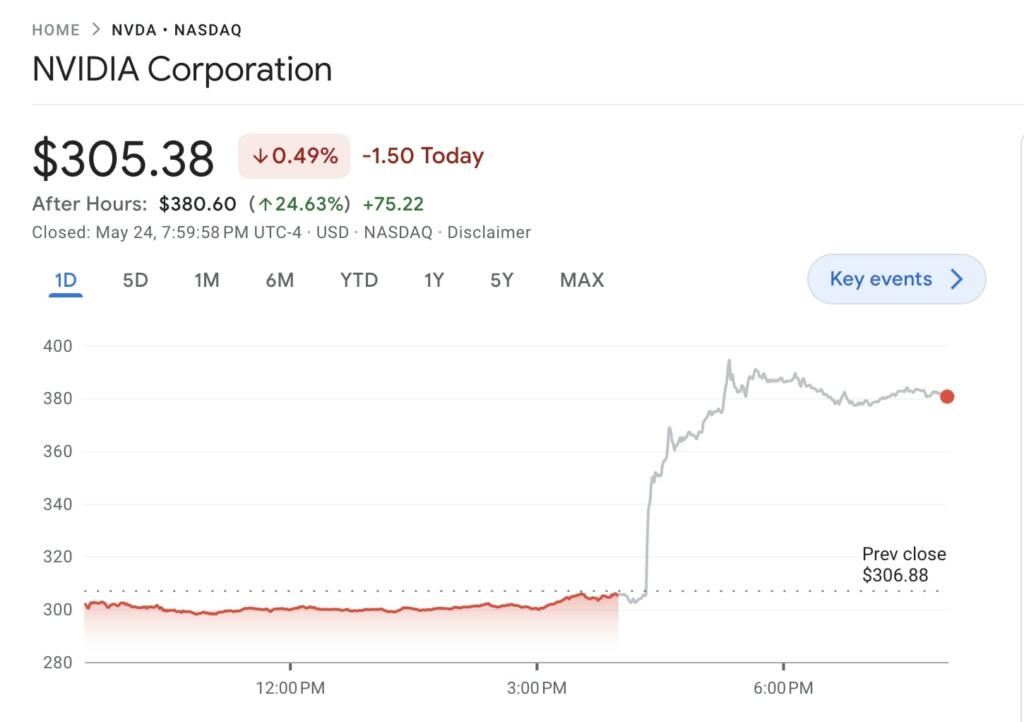Screen dimensions: 1024x722
Task: Click the NVIDIA Corporation heading
Action: [182, 68]
